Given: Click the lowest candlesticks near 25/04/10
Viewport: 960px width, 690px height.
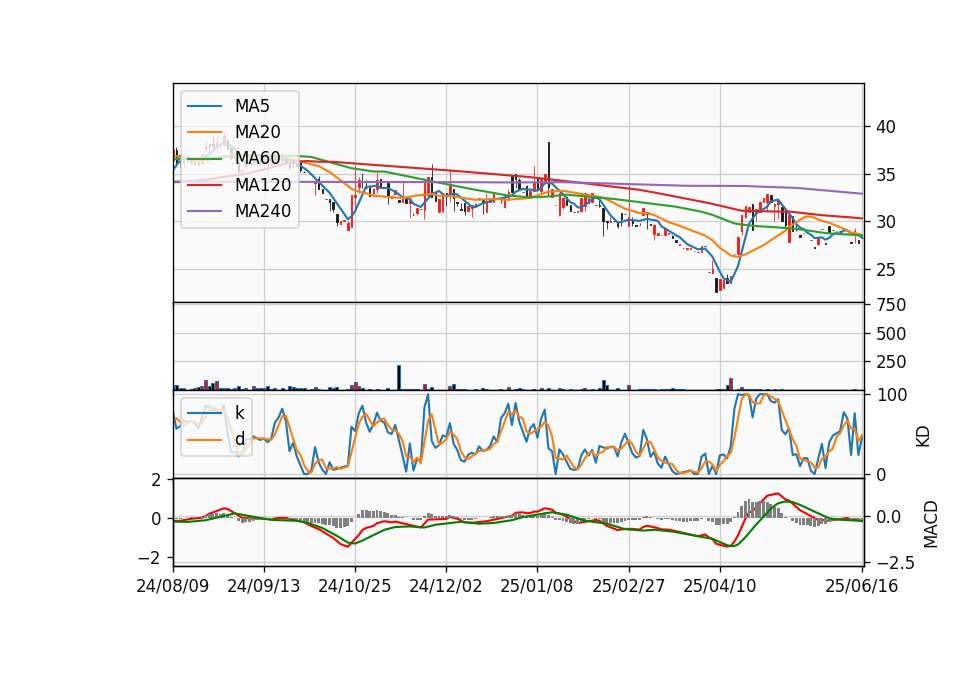Looking at the screenshot, I should (x=723, y=285).
